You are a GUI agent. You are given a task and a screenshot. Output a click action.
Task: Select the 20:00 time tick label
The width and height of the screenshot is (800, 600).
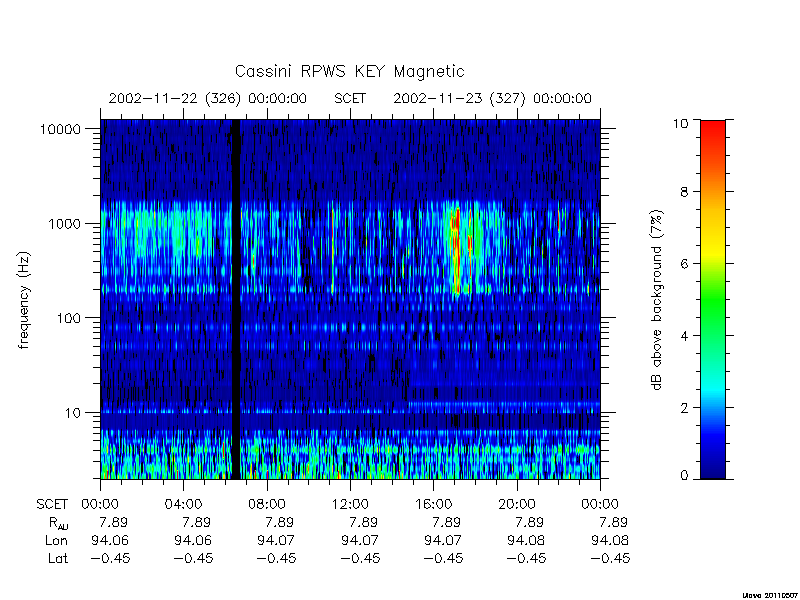(517, 505)
